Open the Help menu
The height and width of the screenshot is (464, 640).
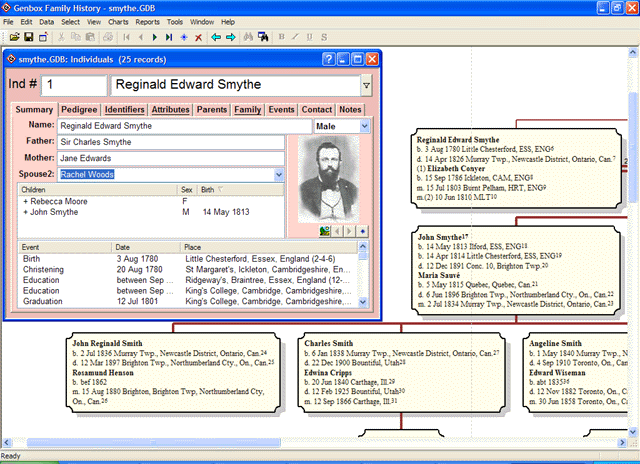tap(228, 22)
